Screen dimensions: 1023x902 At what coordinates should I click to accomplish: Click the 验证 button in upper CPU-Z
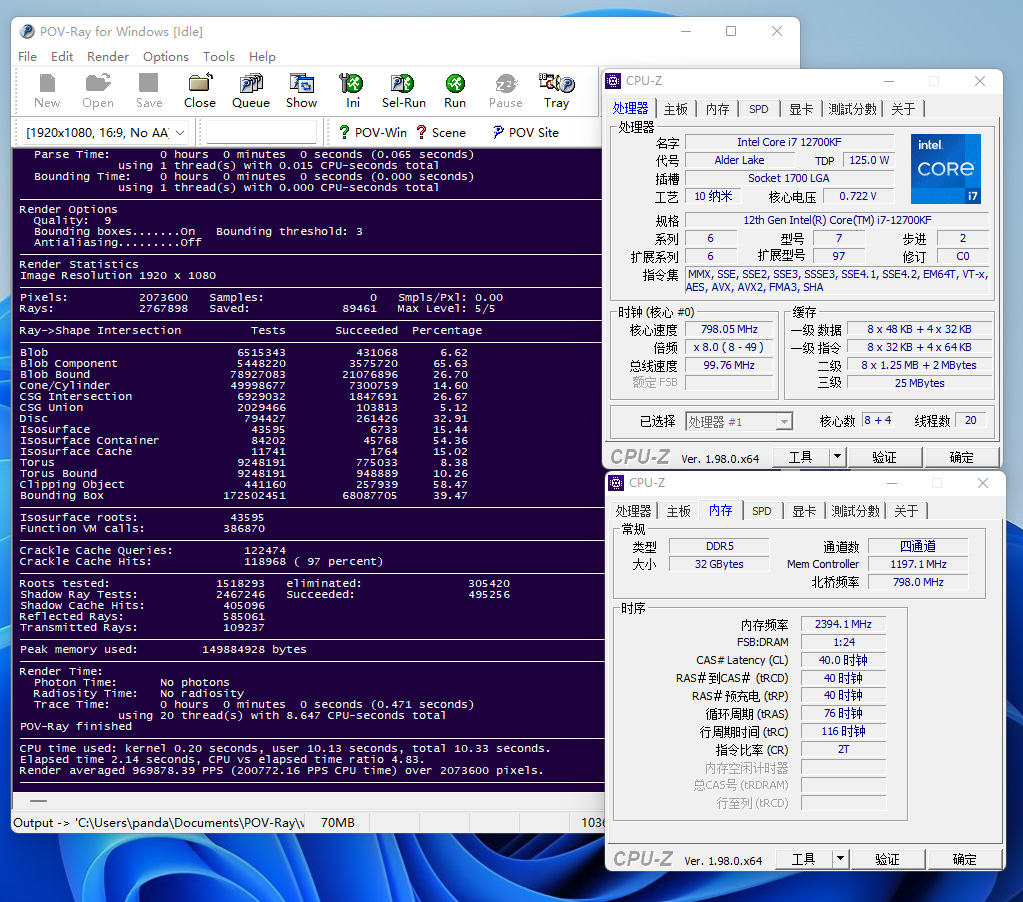(884, 457)
